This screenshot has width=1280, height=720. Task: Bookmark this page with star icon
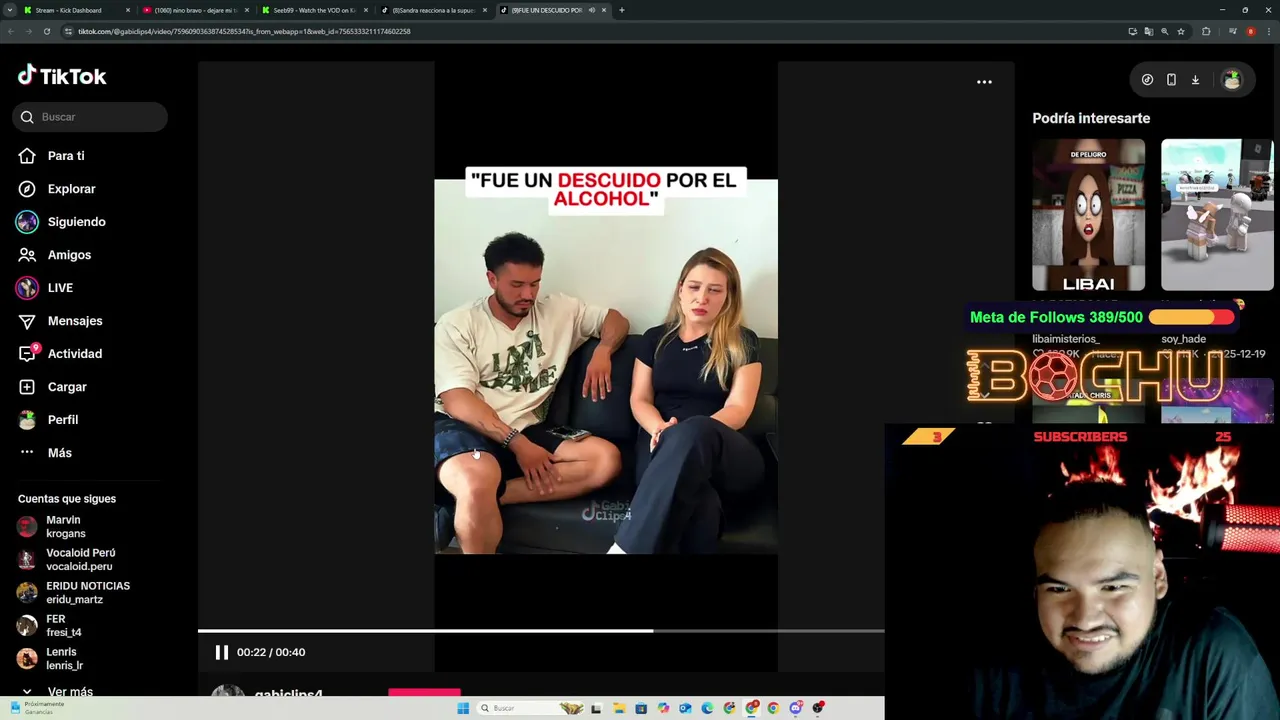(x=1181, y=31)
